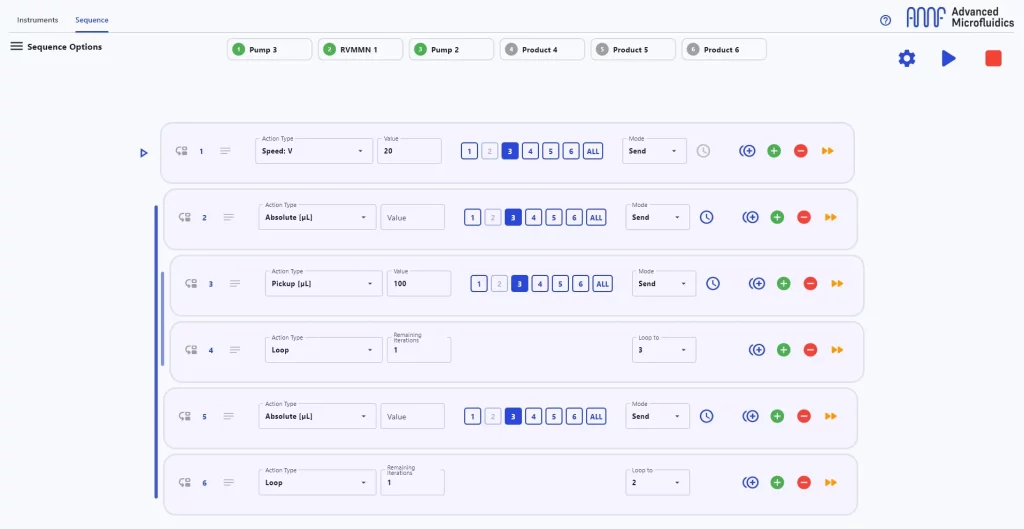Click the loop-group icon on step 2
Screen dimensions: 1024x529
coord(185,217)
